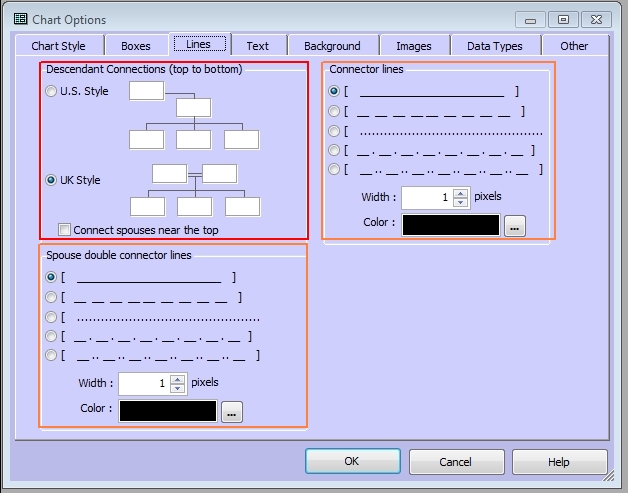Select dashed line for Connector lines
Screen dimensions: 628x493
pos(334,111)
